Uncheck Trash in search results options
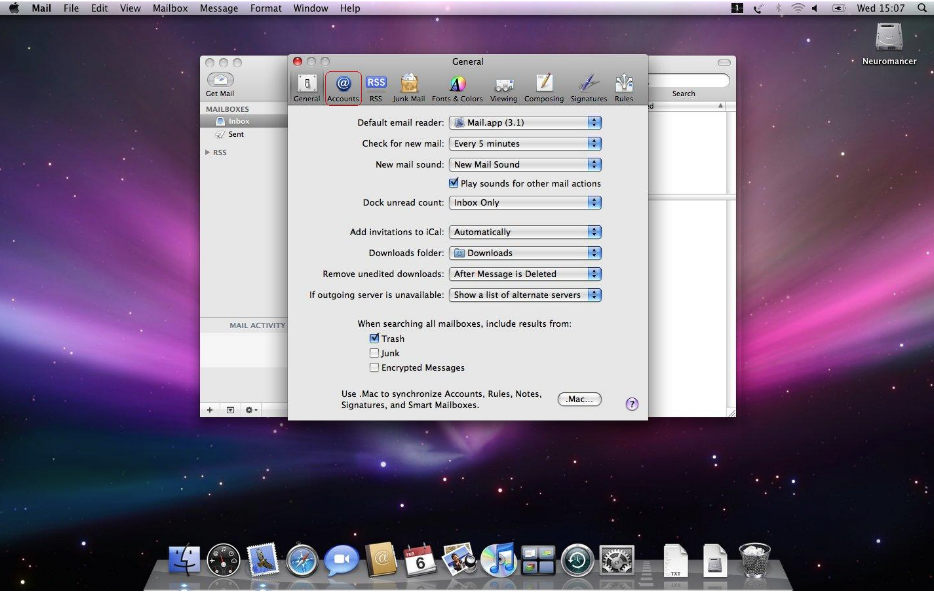The image size is (934, 602). (374, 338)
